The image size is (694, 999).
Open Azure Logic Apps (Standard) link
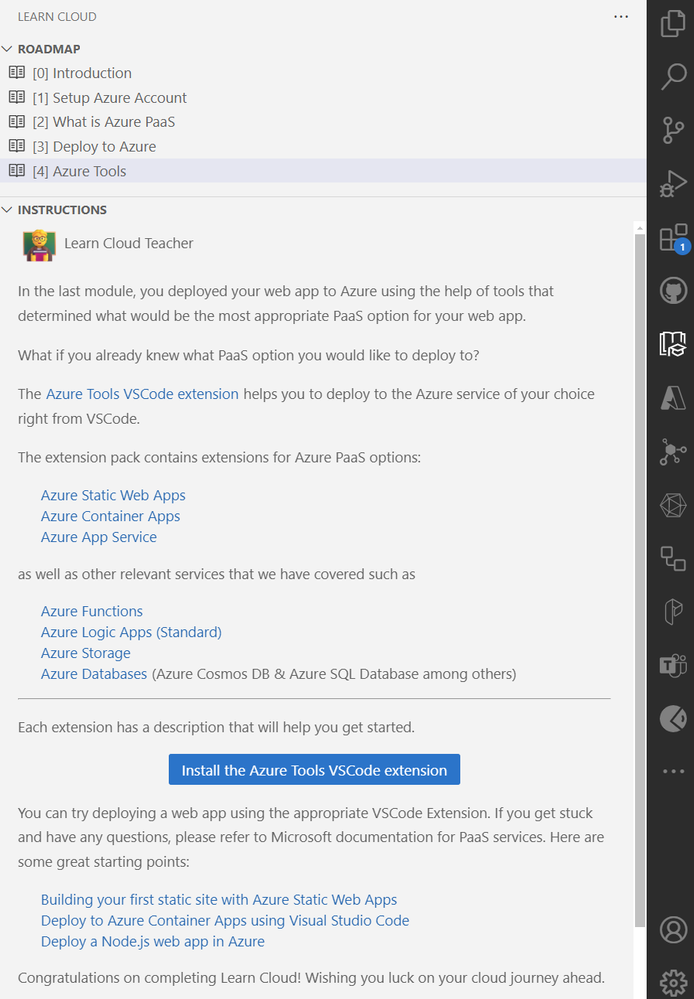click(131, 632)
